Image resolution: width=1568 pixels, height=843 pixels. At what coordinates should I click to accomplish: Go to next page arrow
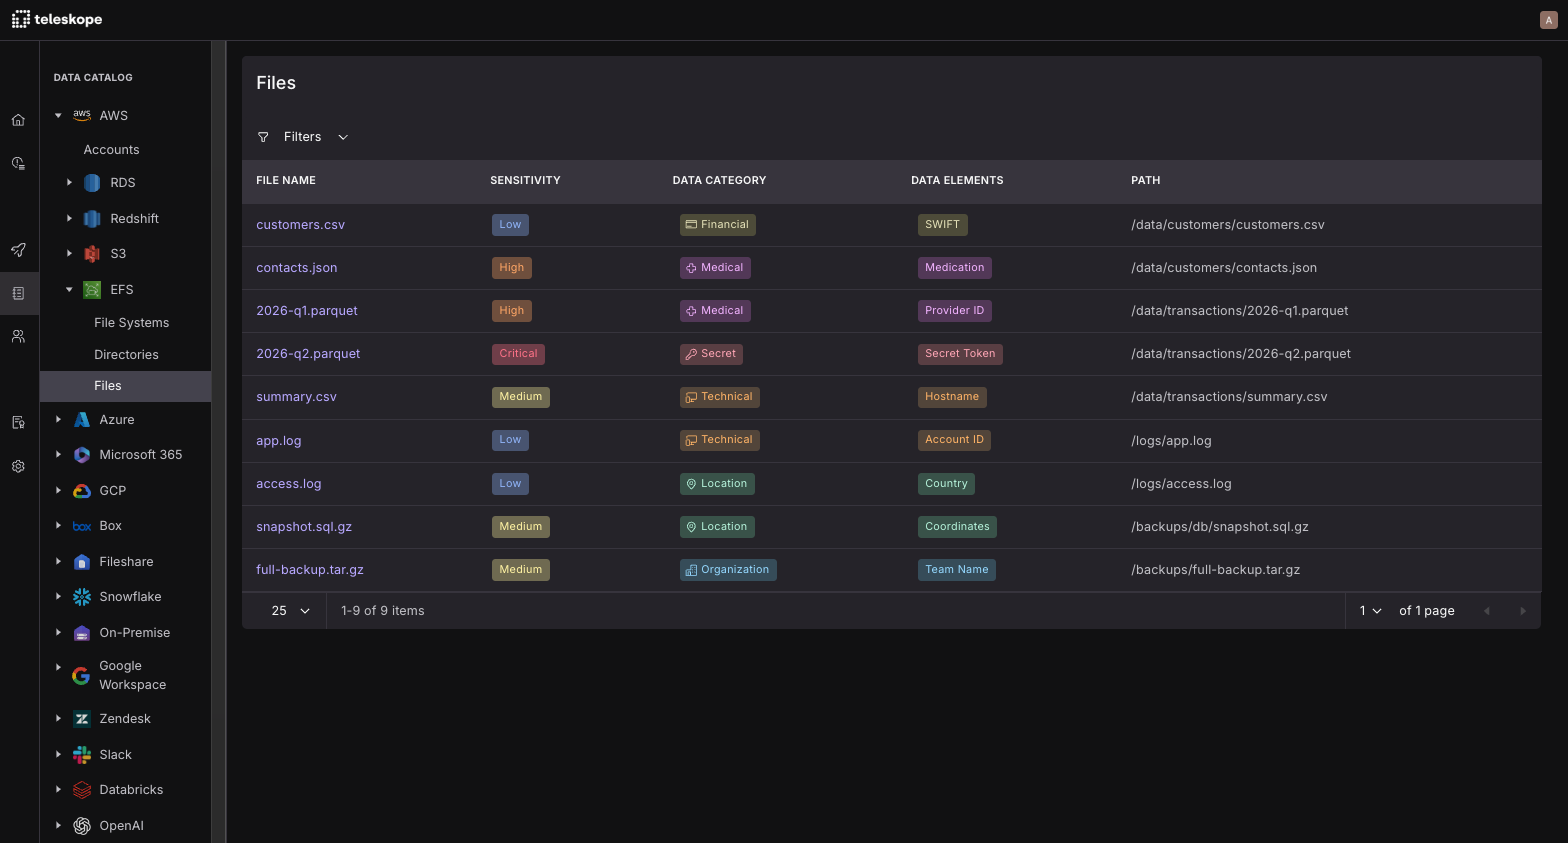click(x=1523, y=611)
